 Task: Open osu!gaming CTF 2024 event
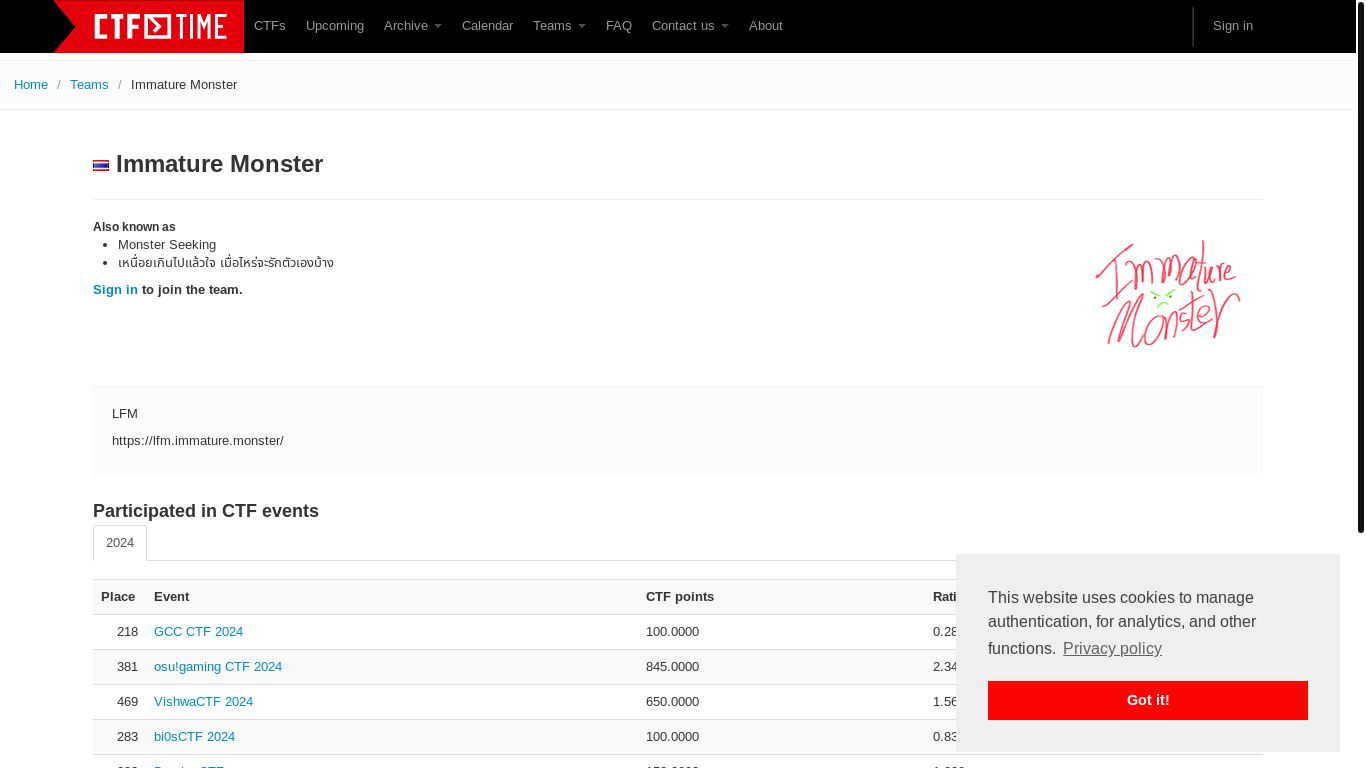point(218,667)
